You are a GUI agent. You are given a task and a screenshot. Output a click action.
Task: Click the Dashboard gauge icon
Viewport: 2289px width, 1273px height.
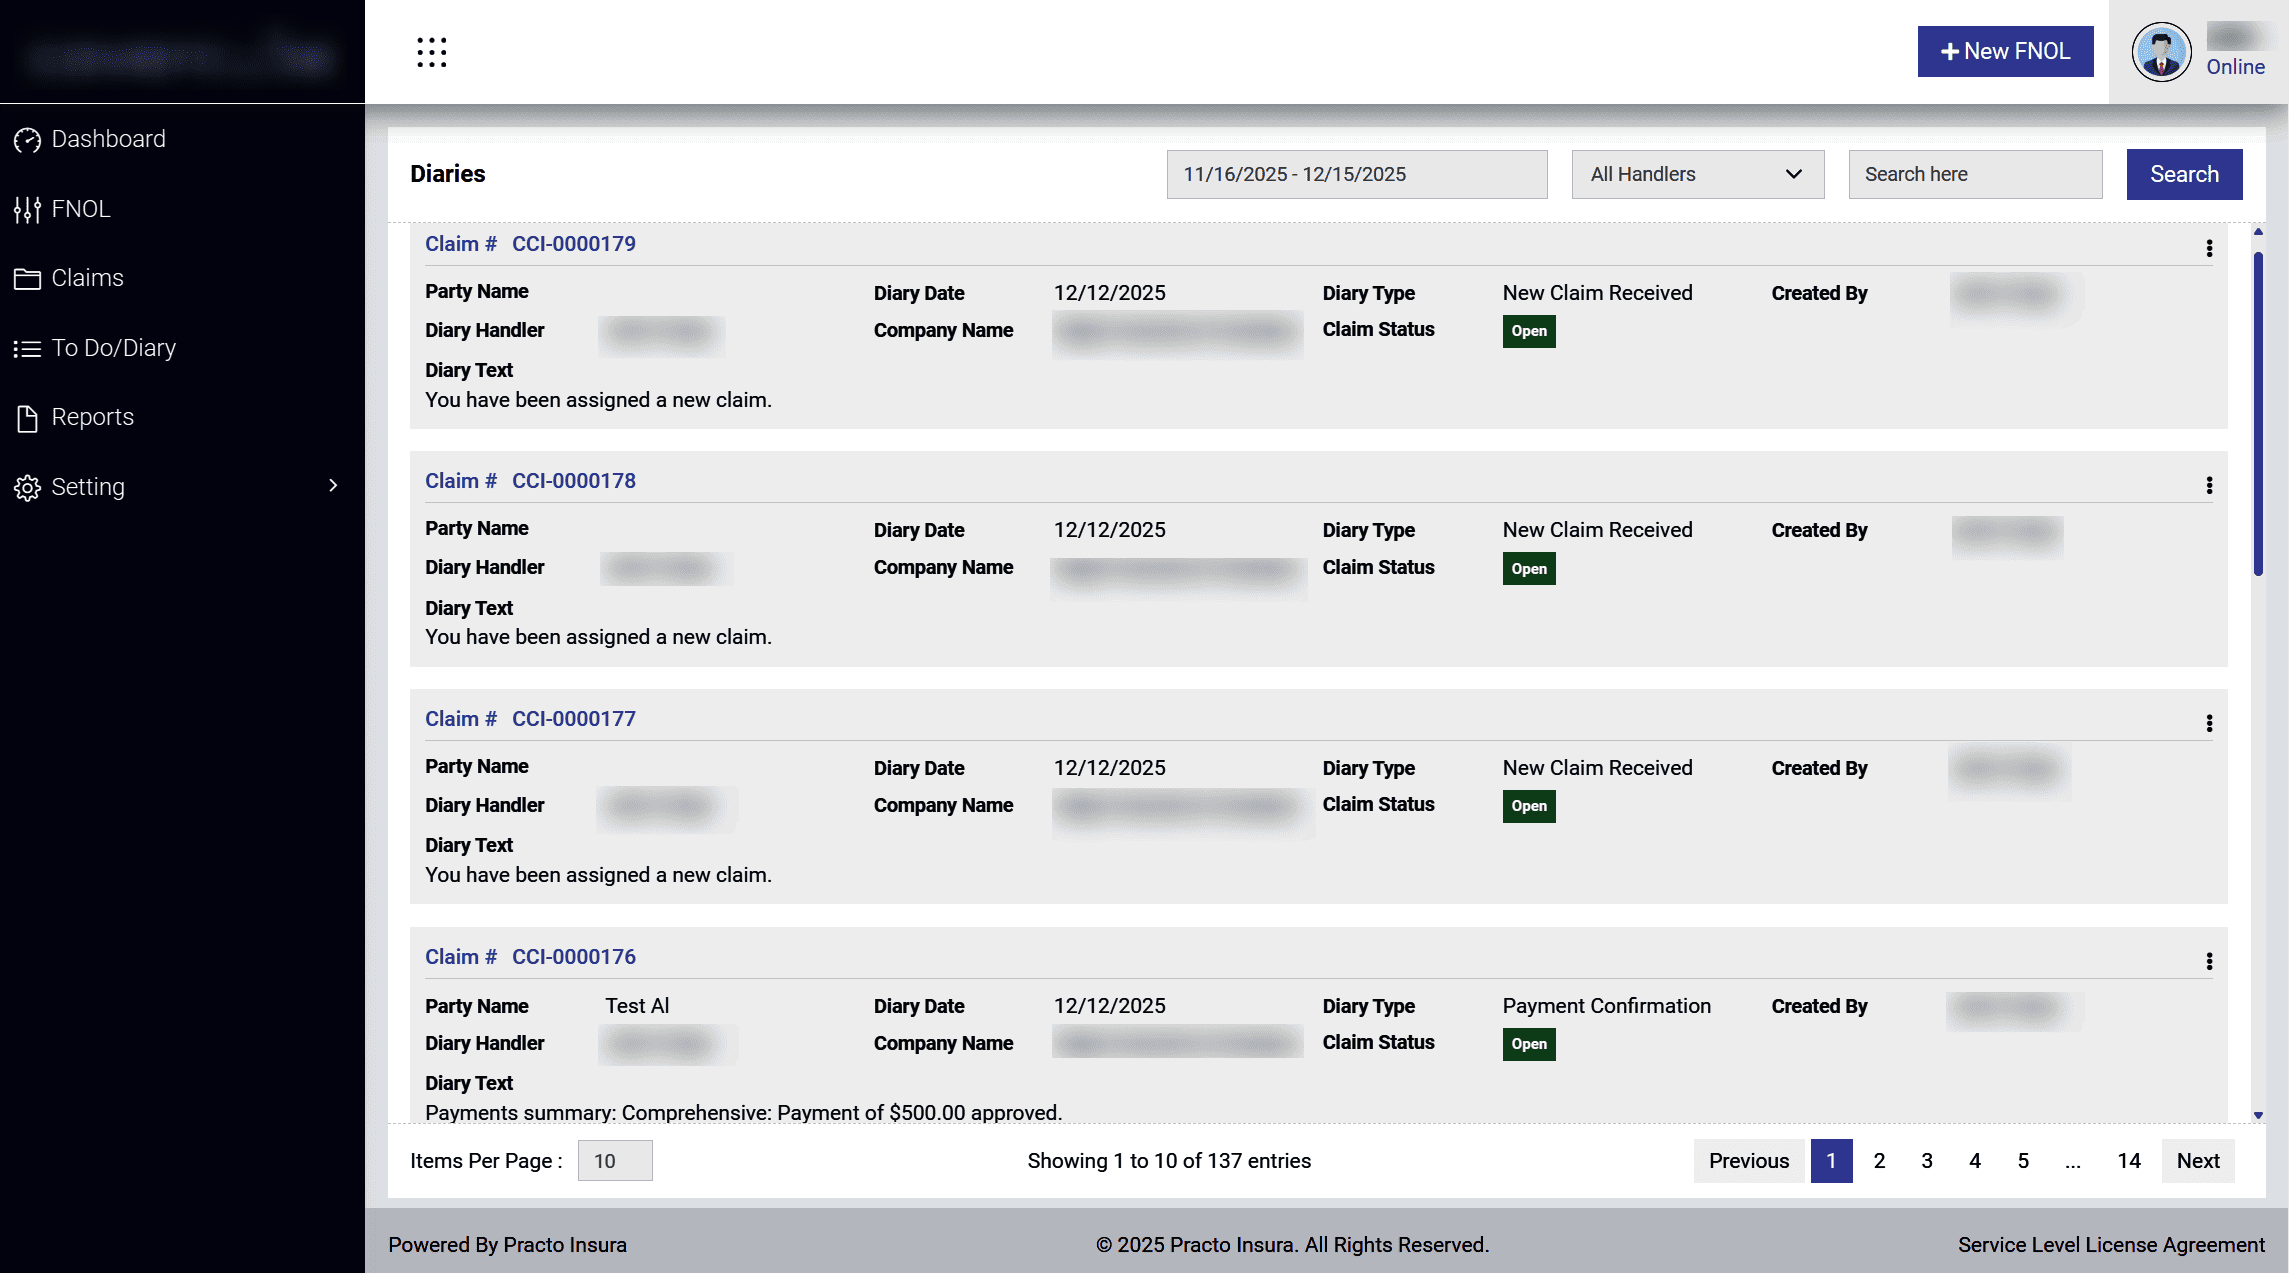(27, 140)
